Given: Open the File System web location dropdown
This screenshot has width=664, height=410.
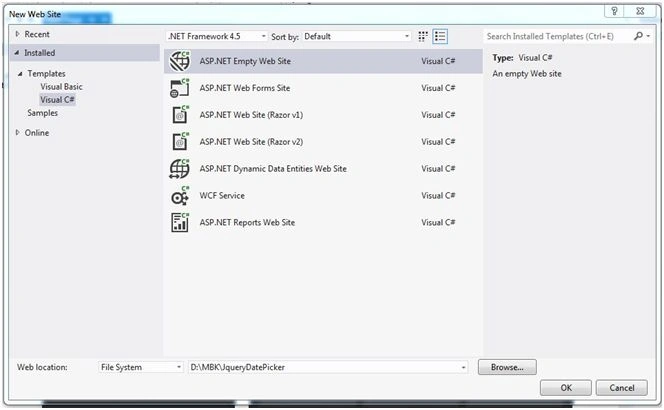Looking at the screenshot, I should coord(141,367).
